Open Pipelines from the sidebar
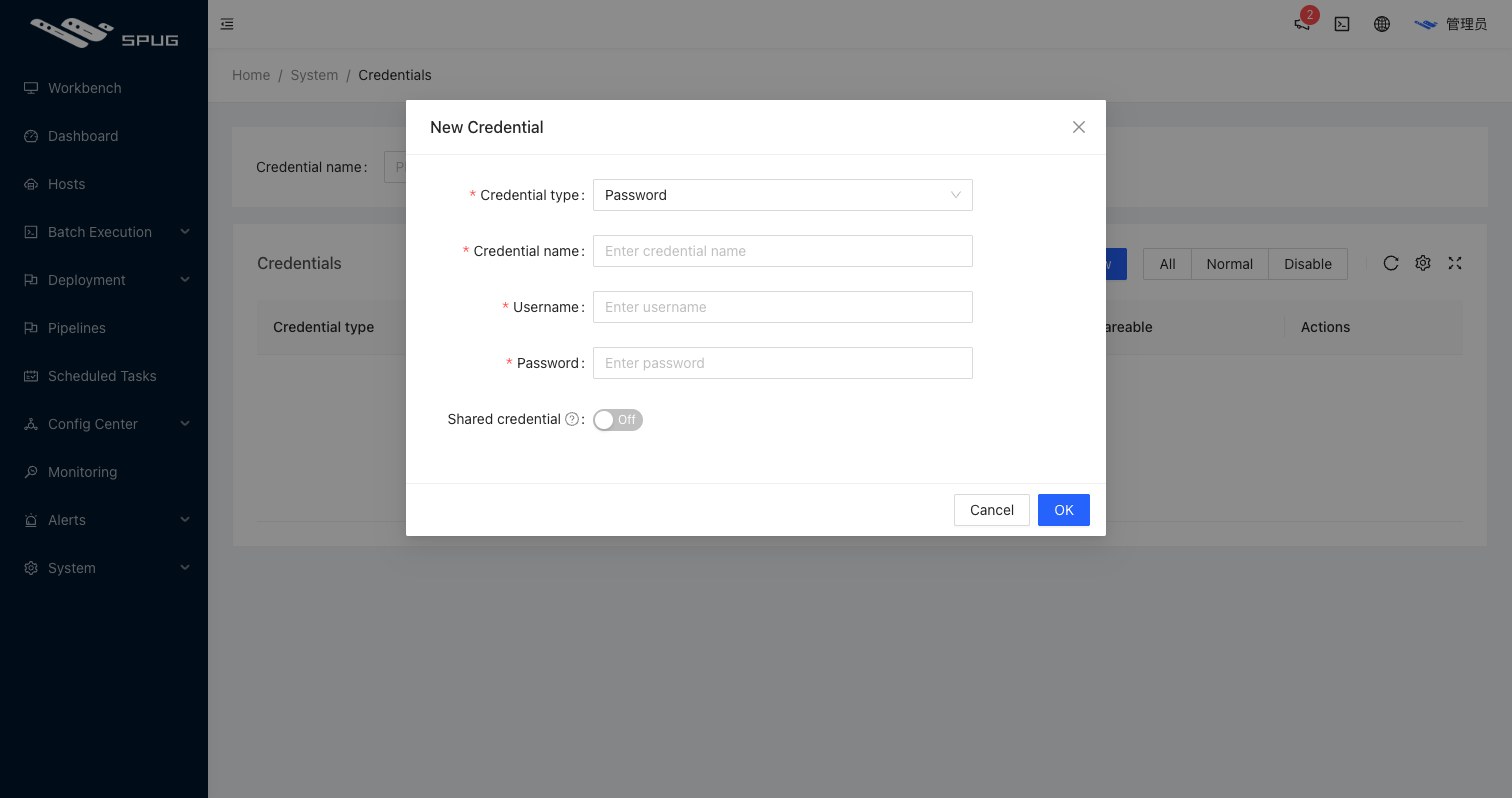Image resolution: width=1512 pixels, height=798 pixels. pos(104,328)
